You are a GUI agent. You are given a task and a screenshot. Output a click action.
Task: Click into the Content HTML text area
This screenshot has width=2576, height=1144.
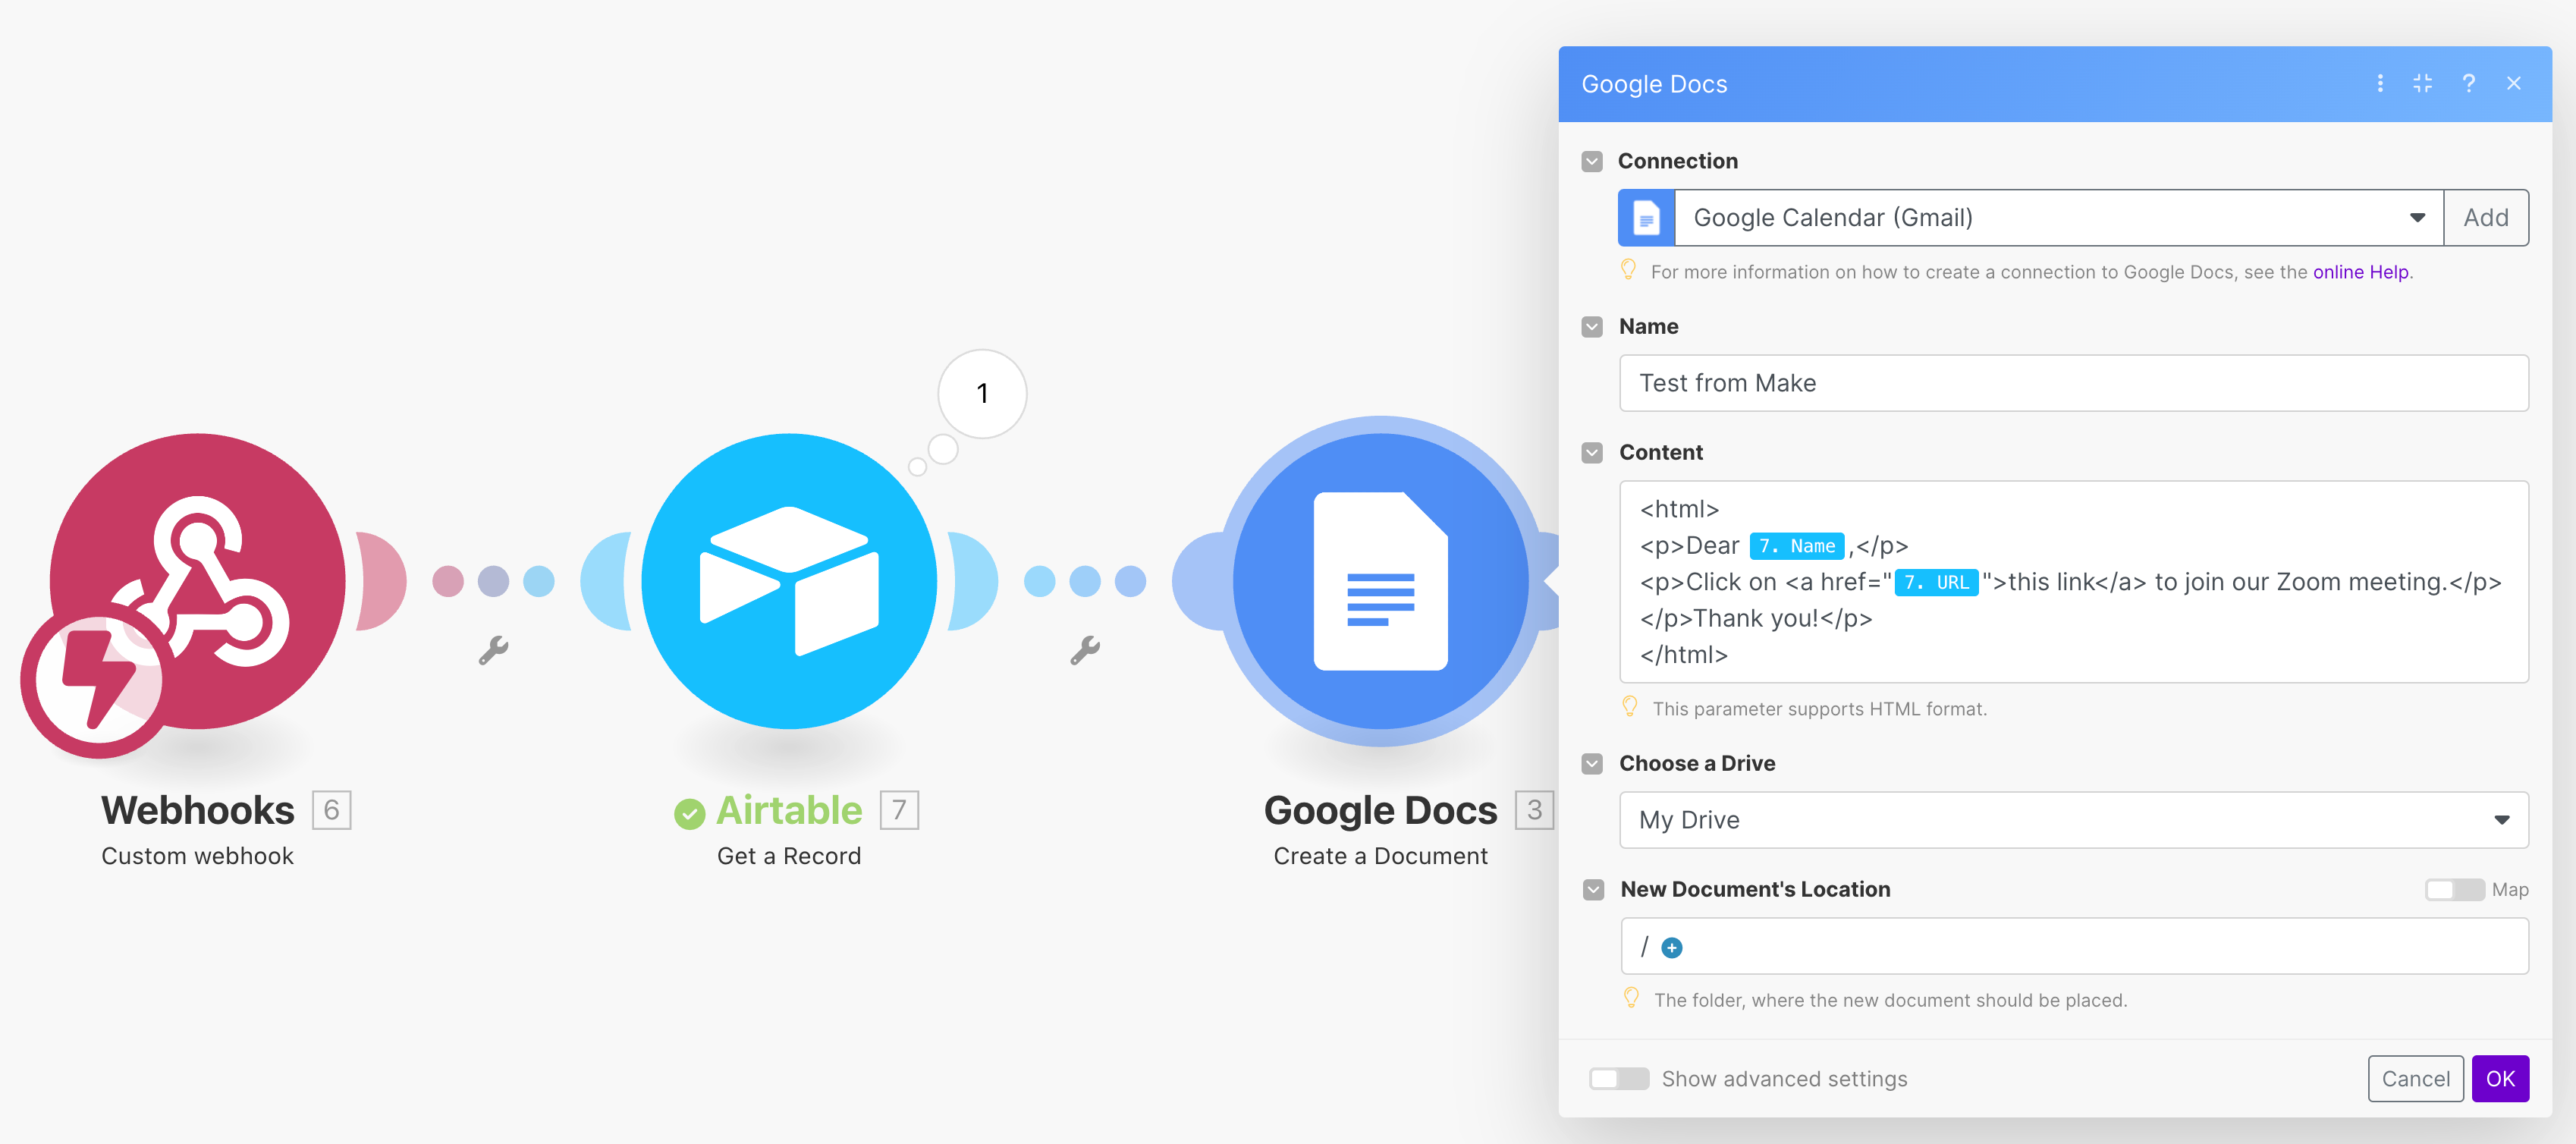[x=2074, y=582]
